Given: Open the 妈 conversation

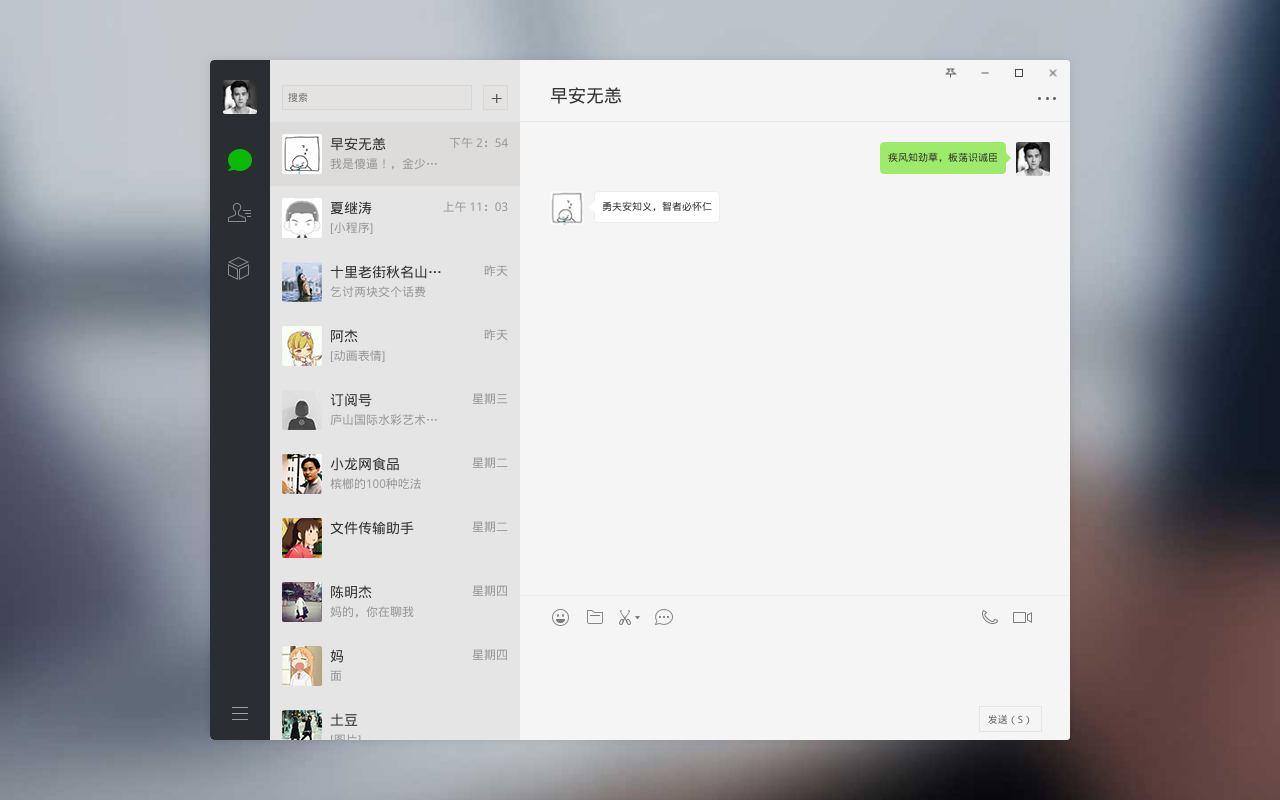Looking at the screenshot, I should tap(395, 666).
